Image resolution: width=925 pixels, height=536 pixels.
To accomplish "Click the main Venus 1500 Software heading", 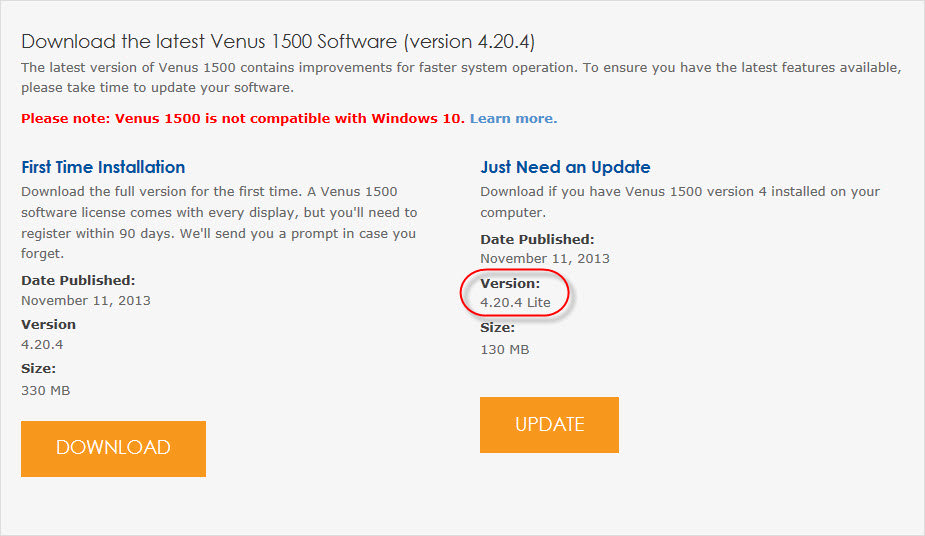I will click(x=285, y=41).
